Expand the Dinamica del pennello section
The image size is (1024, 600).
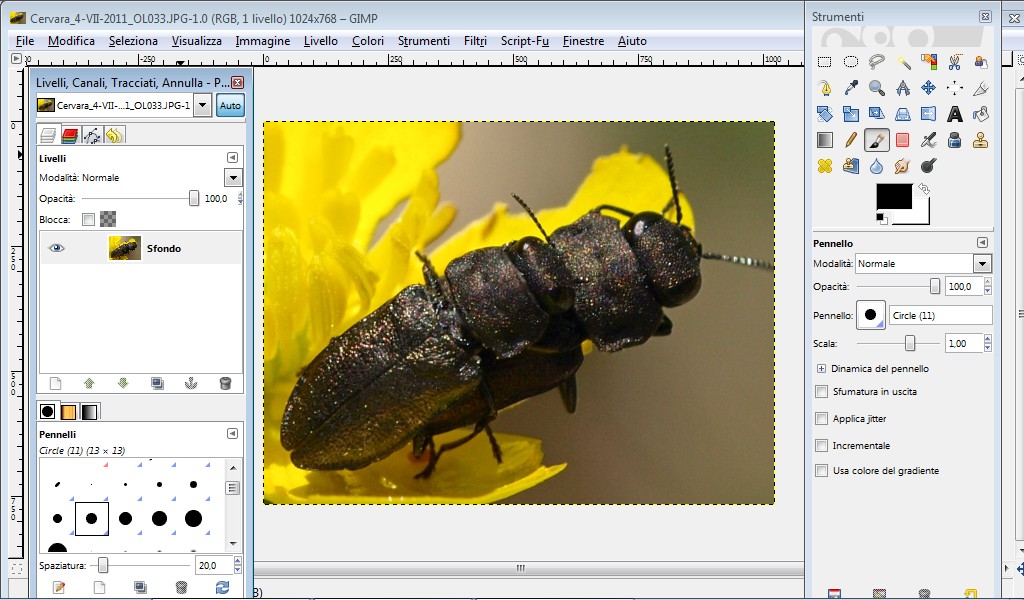click(x=822, y=369)
